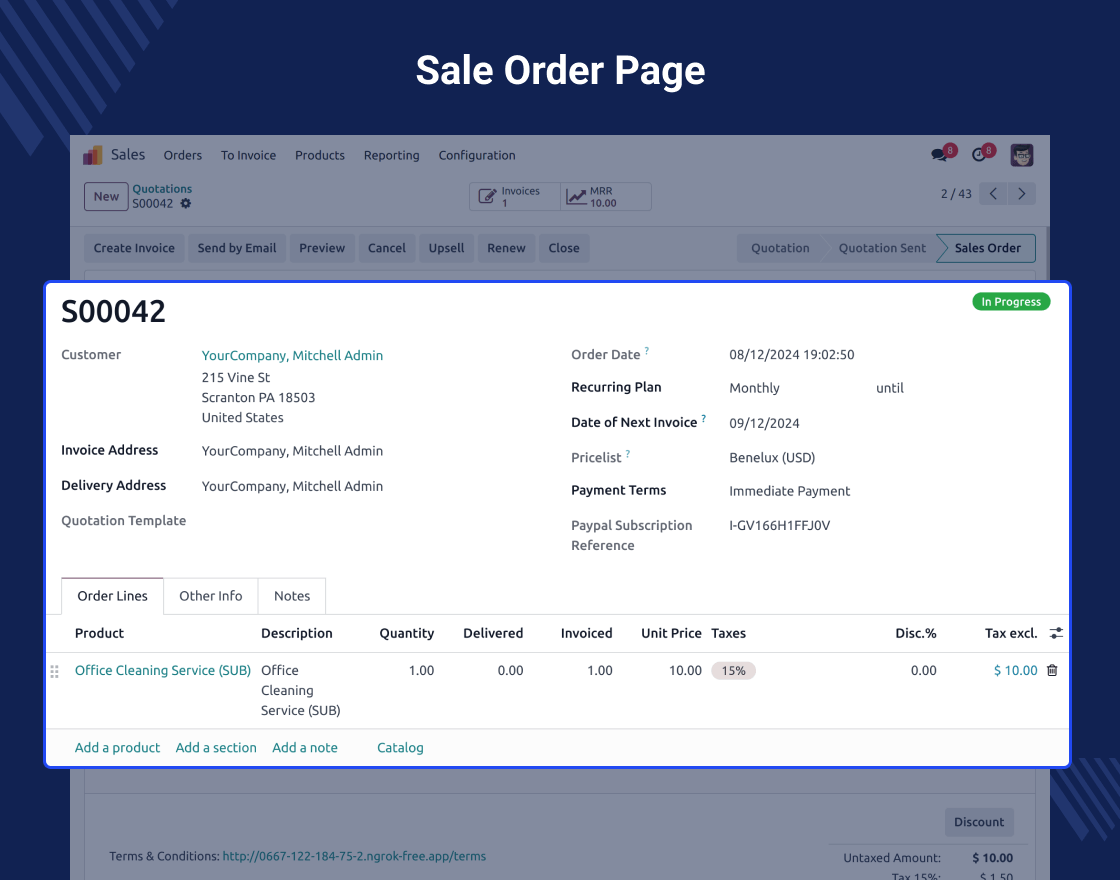Click the Preview button
This screenshot has width=1120, height=880.
pos(322,248)
